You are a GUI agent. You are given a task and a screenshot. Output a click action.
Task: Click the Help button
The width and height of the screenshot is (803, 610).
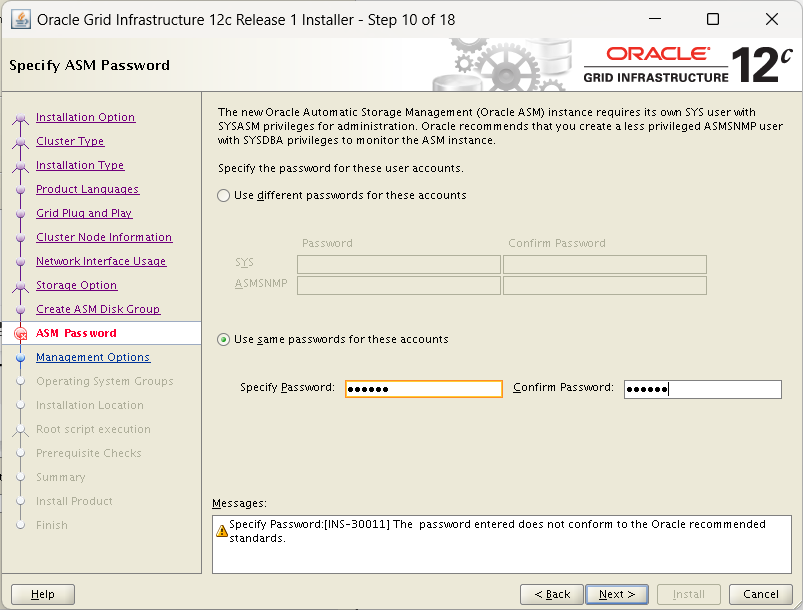(43, 594)
